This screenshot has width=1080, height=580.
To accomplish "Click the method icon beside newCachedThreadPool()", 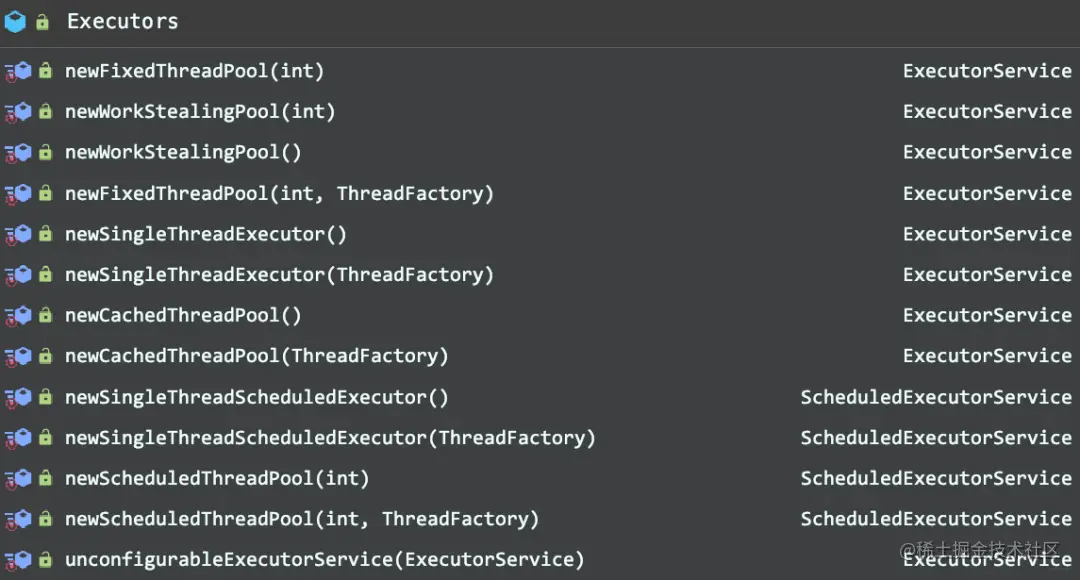I will click(x=19, y=315).
